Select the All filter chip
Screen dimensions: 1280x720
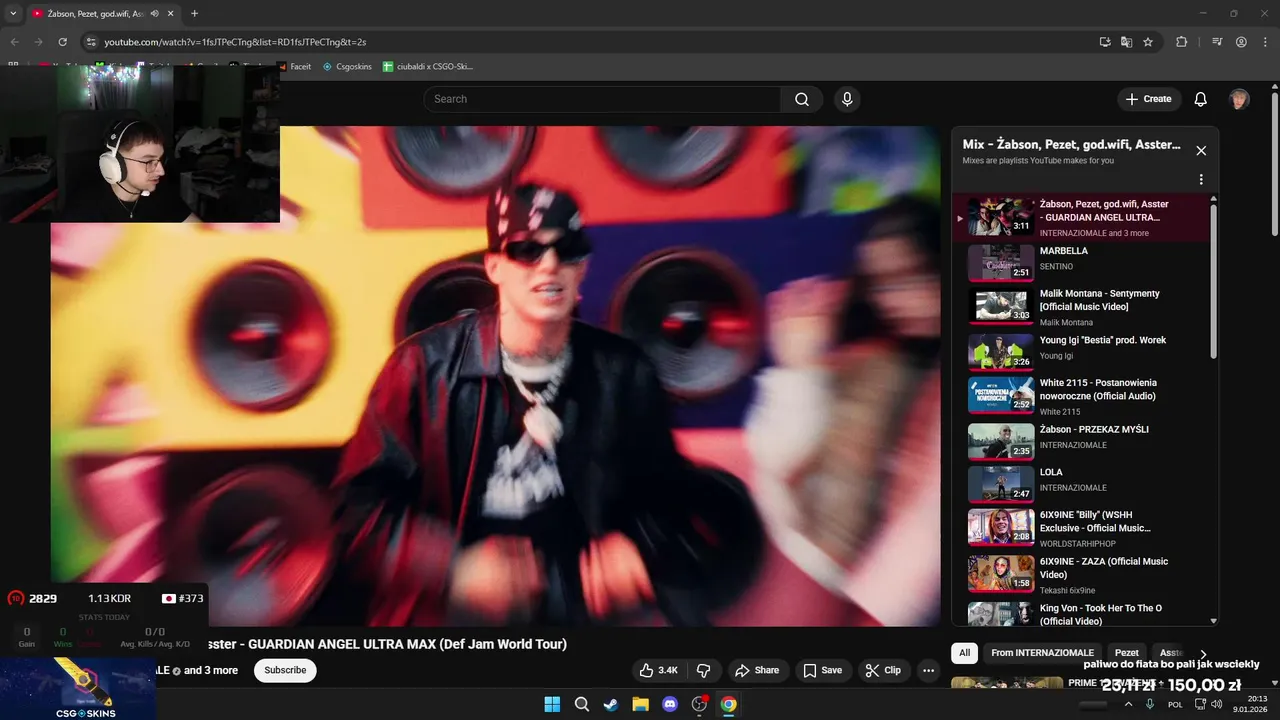point(964,653)
